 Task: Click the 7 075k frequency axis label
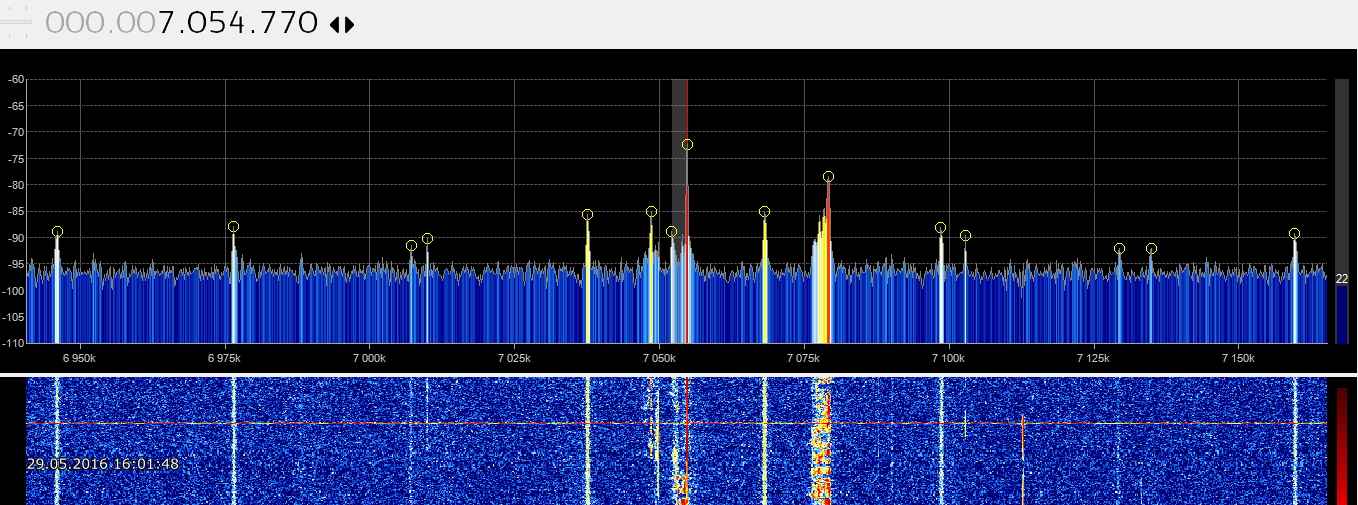pyautogui.click(x=804, y=357)
